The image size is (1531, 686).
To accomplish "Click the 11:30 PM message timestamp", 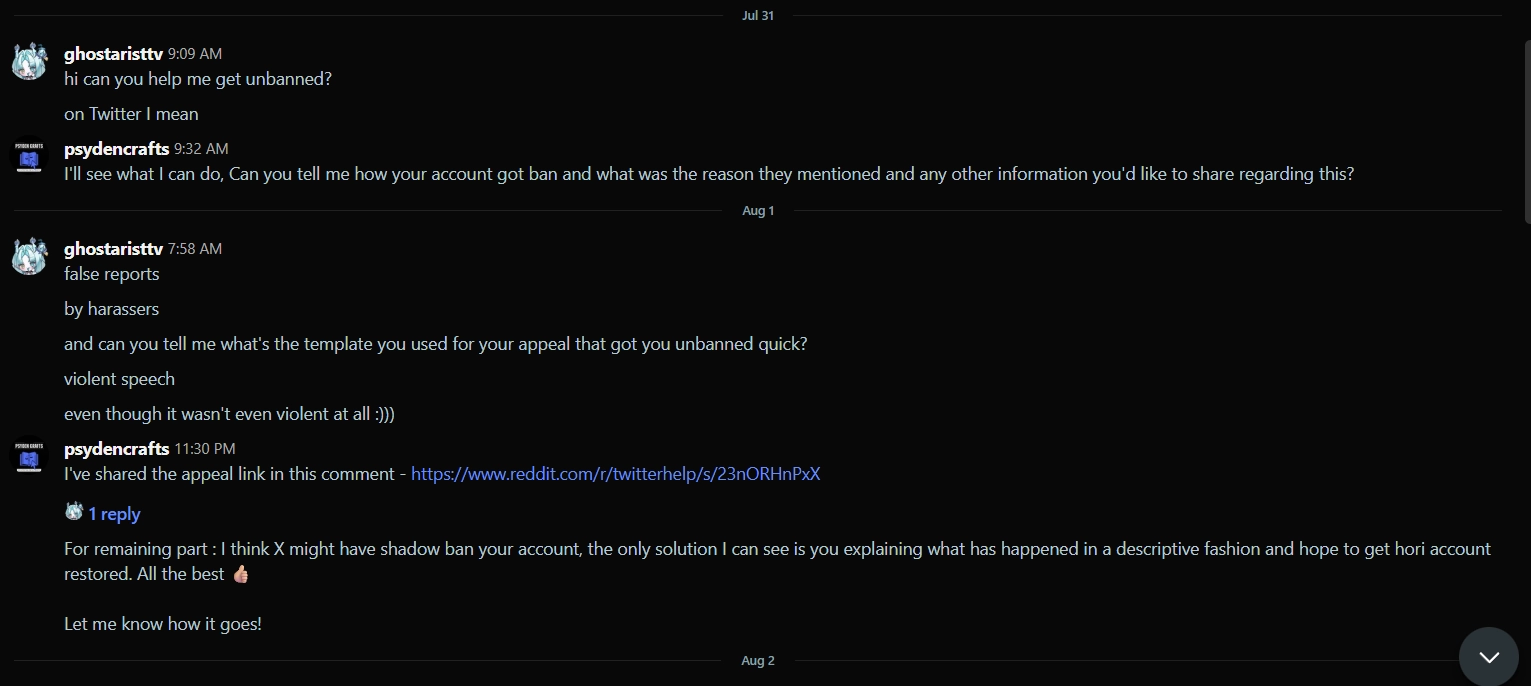I will pos(205,449).
